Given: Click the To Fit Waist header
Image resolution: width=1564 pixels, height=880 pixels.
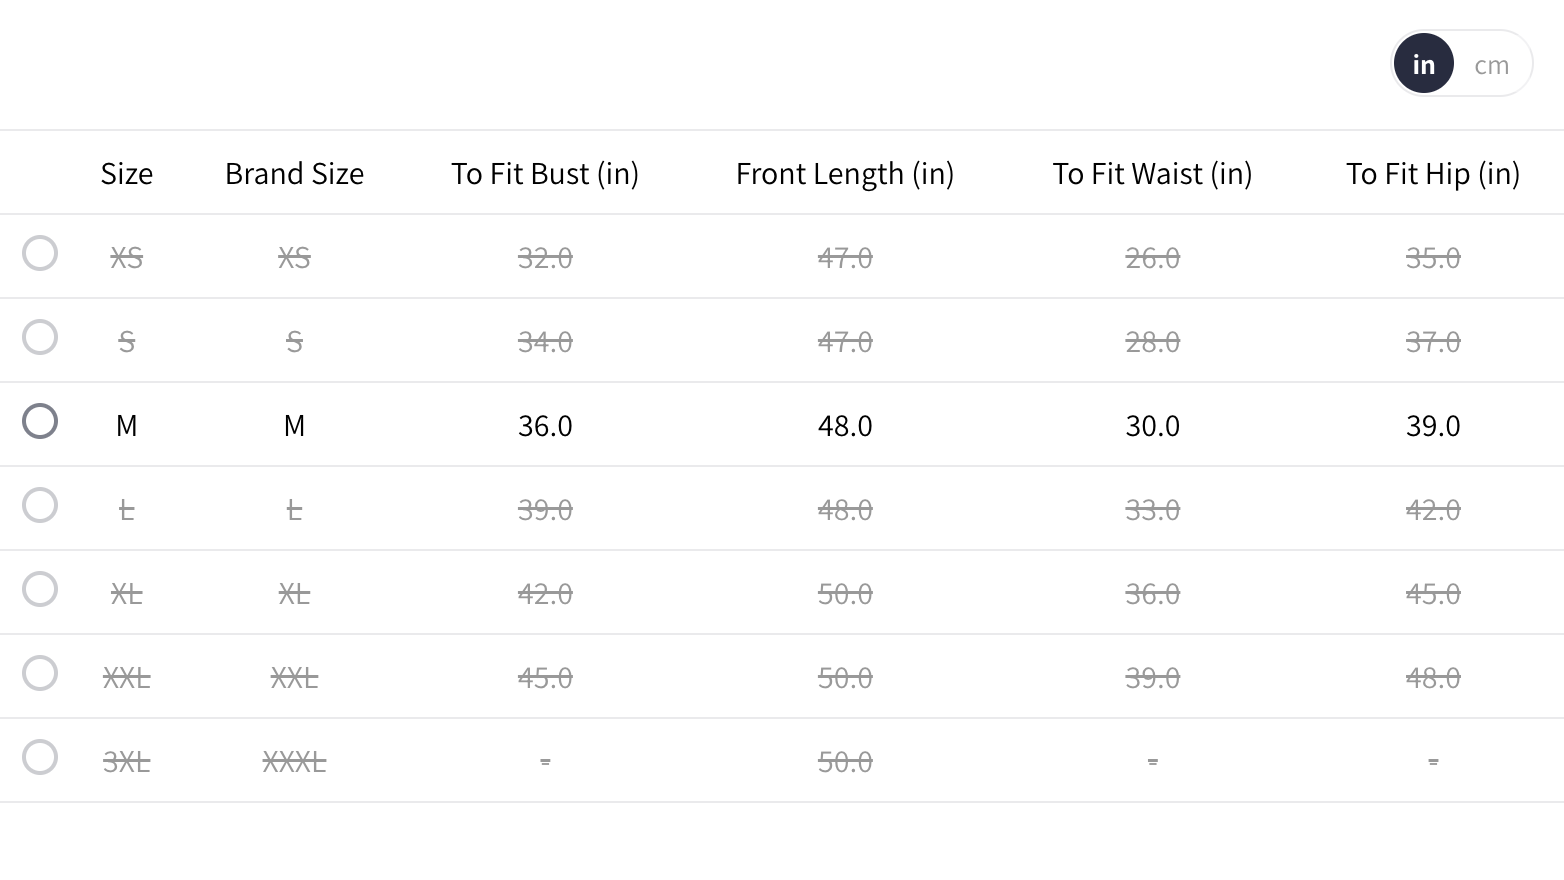Looking at the screenshot, I should click(1152, 174).
